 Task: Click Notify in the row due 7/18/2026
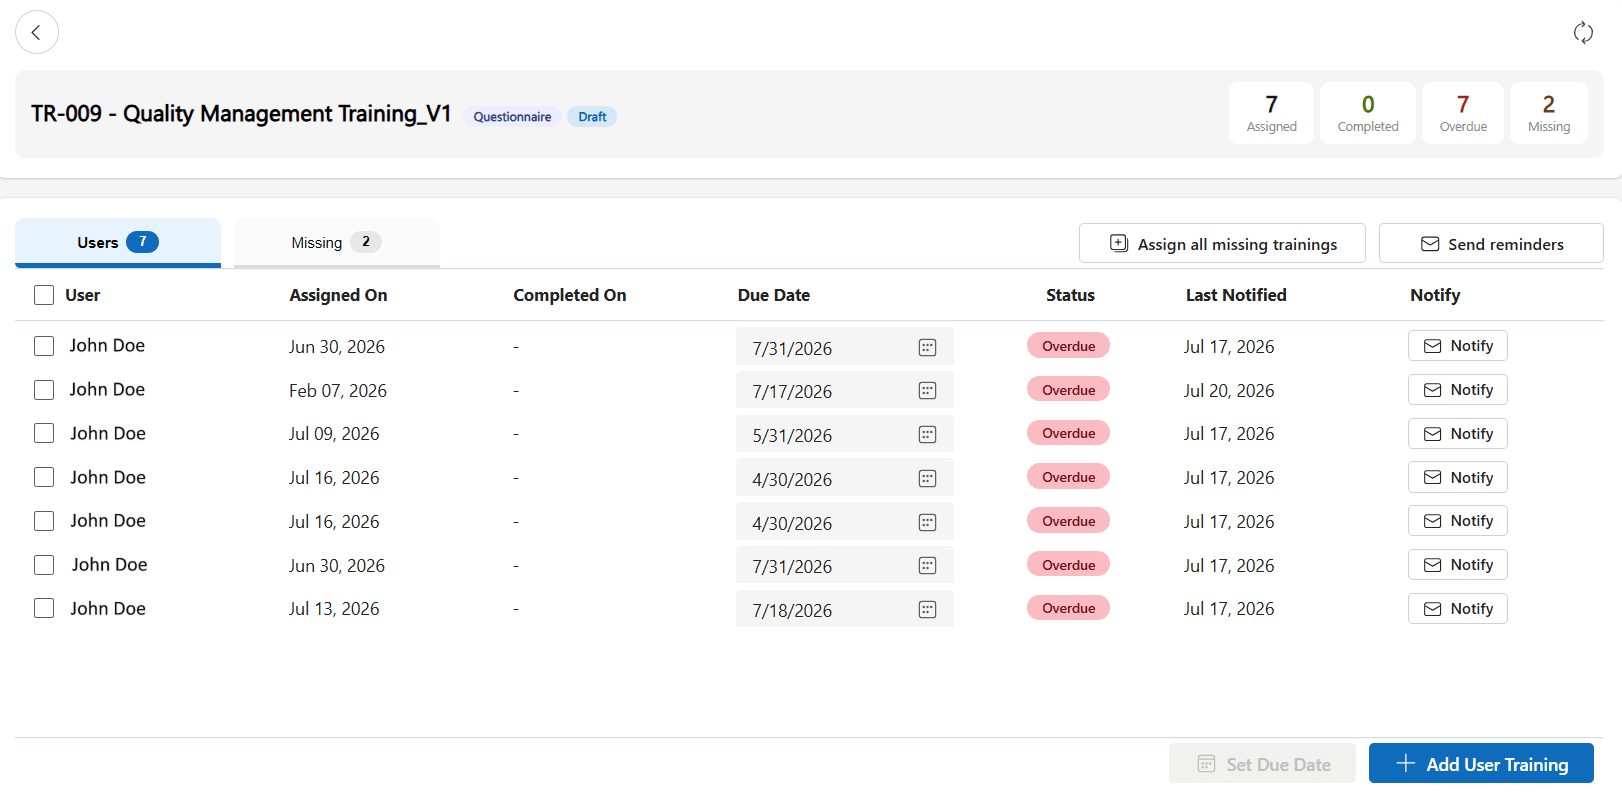pyautogui.click(x=1458, y=609)
